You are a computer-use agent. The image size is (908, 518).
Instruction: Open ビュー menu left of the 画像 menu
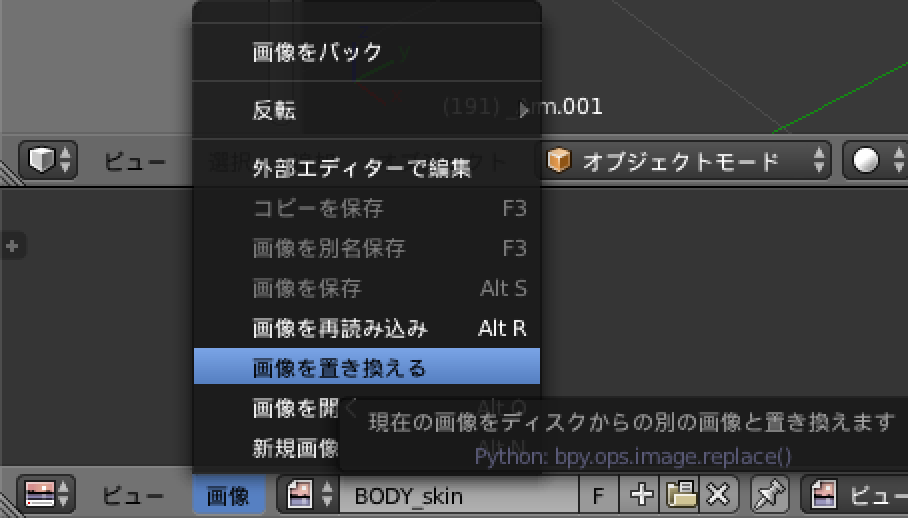point(135,495)
